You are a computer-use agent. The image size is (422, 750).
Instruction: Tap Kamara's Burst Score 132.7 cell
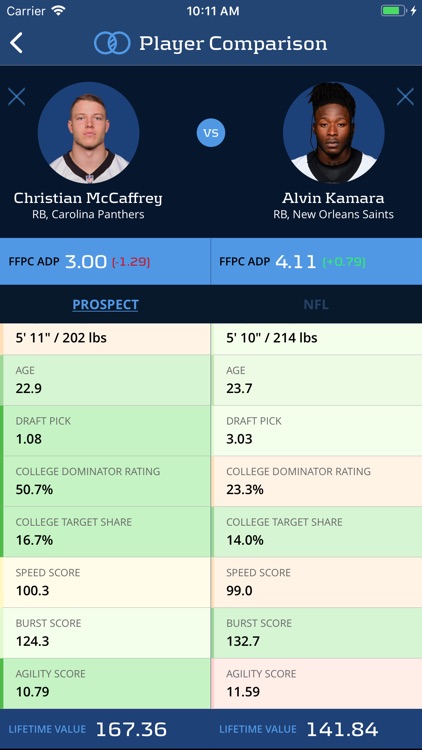coord(317,633)
